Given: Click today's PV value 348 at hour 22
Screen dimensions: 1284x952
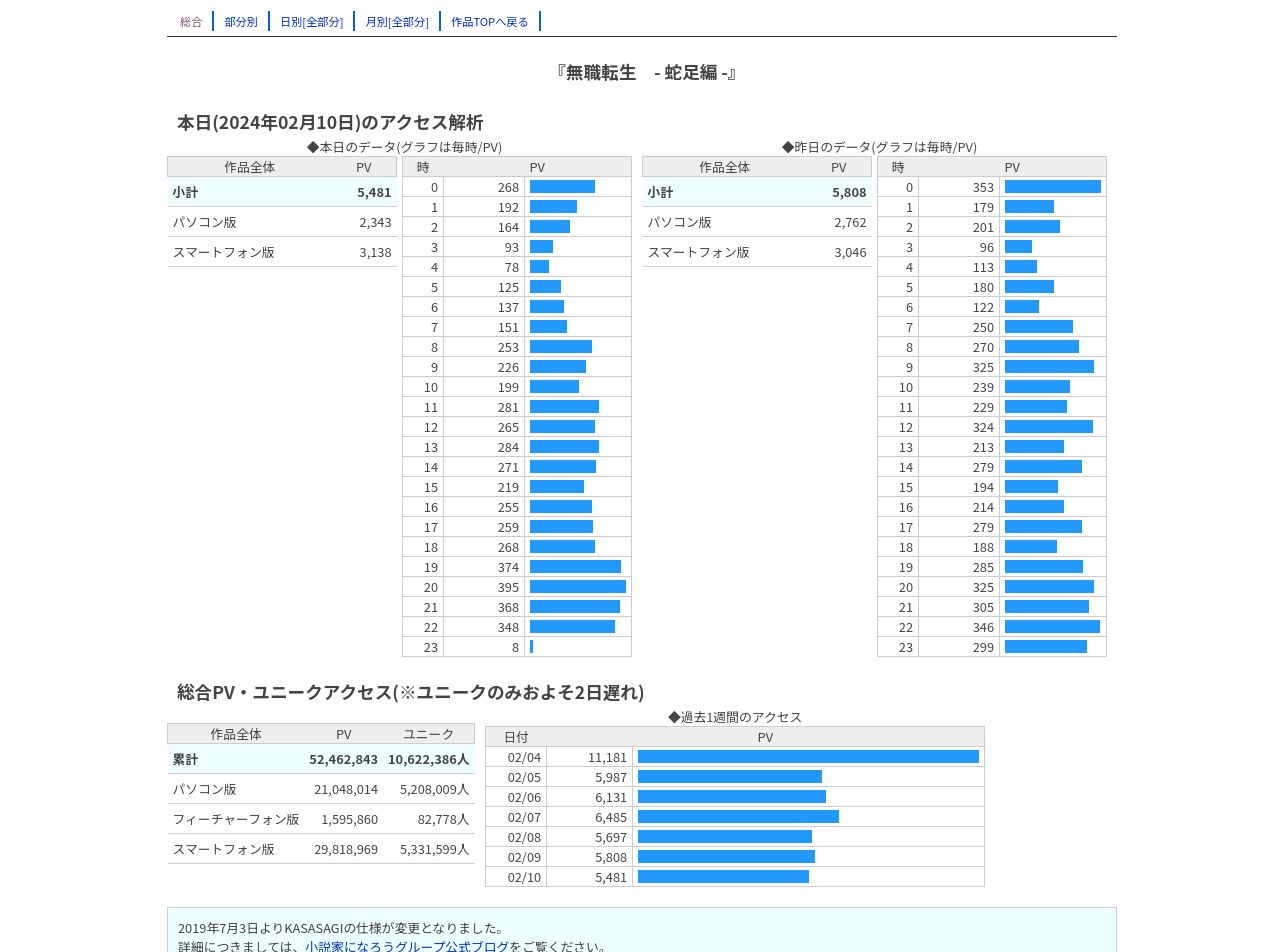Looking at the screenshot, I should point(508,627).
